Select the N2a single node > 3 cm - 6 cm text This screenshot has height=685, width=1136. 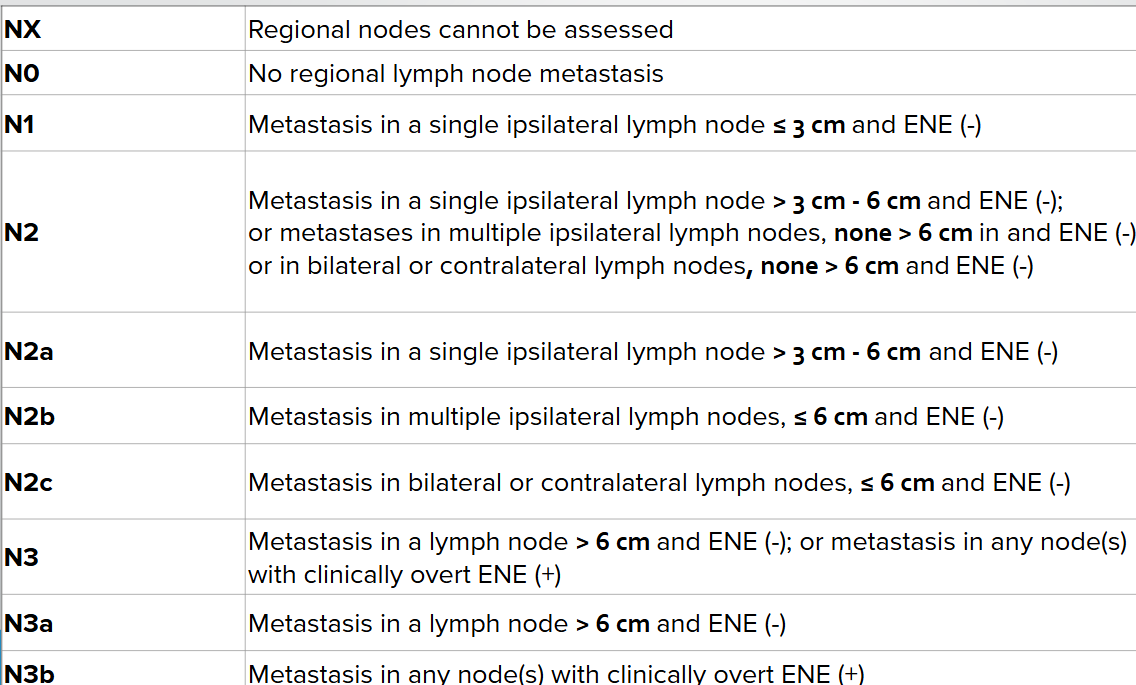click(652, 352)
